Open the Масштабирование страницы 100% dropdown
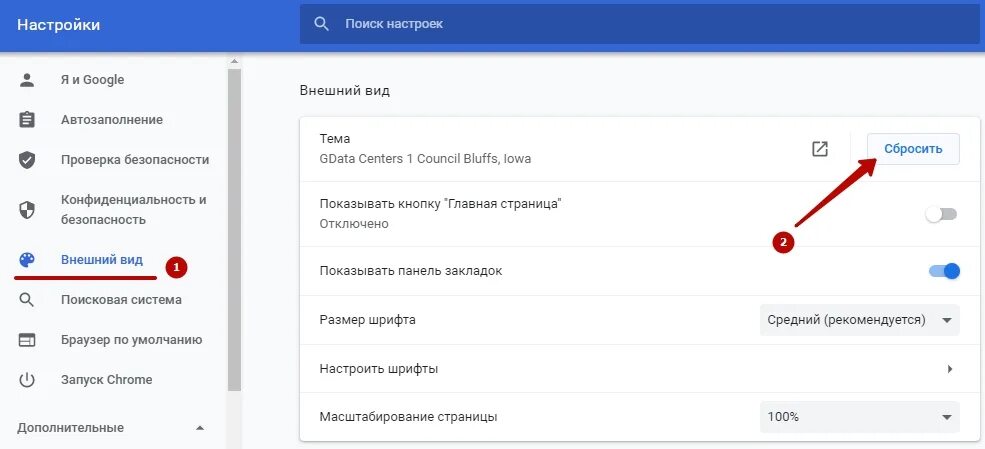Viewport: 985px width, 449px height. coord(859,417)
